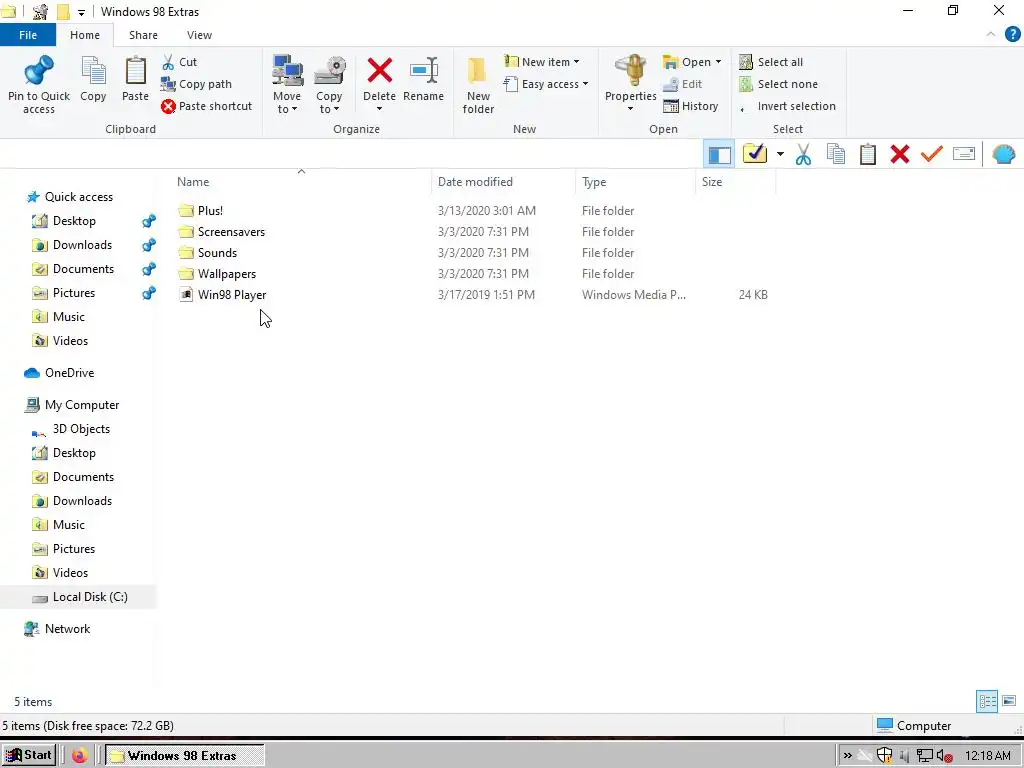Select the Plus! folder

click(x=210, y=211)
